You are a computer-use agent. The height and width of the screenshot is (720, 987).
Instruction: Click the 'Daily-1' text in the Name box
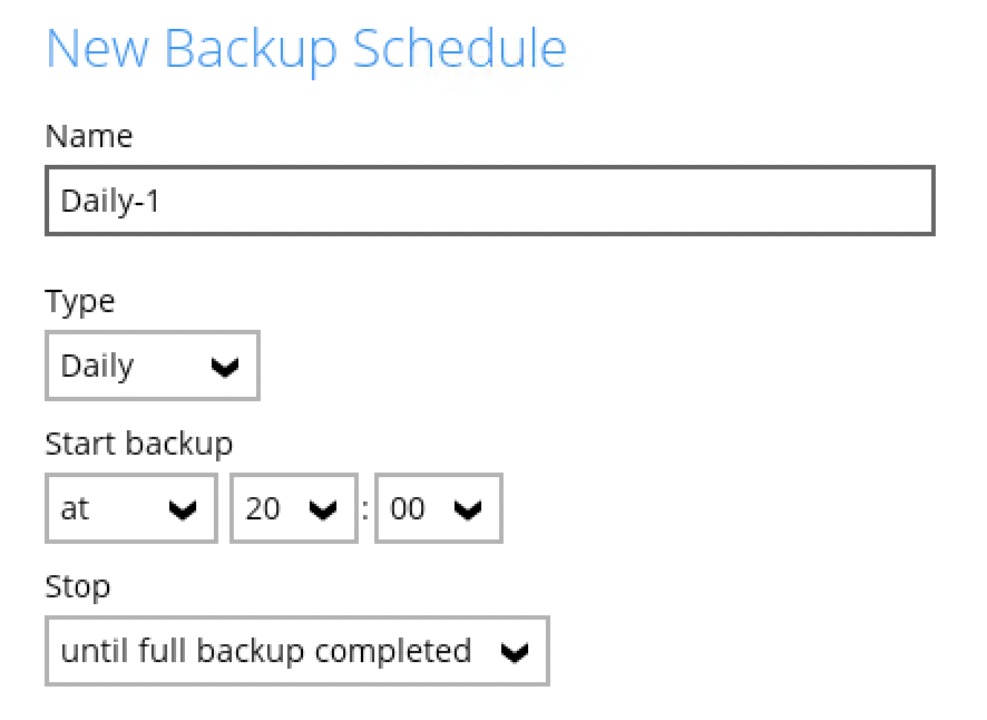coord(111,201)
